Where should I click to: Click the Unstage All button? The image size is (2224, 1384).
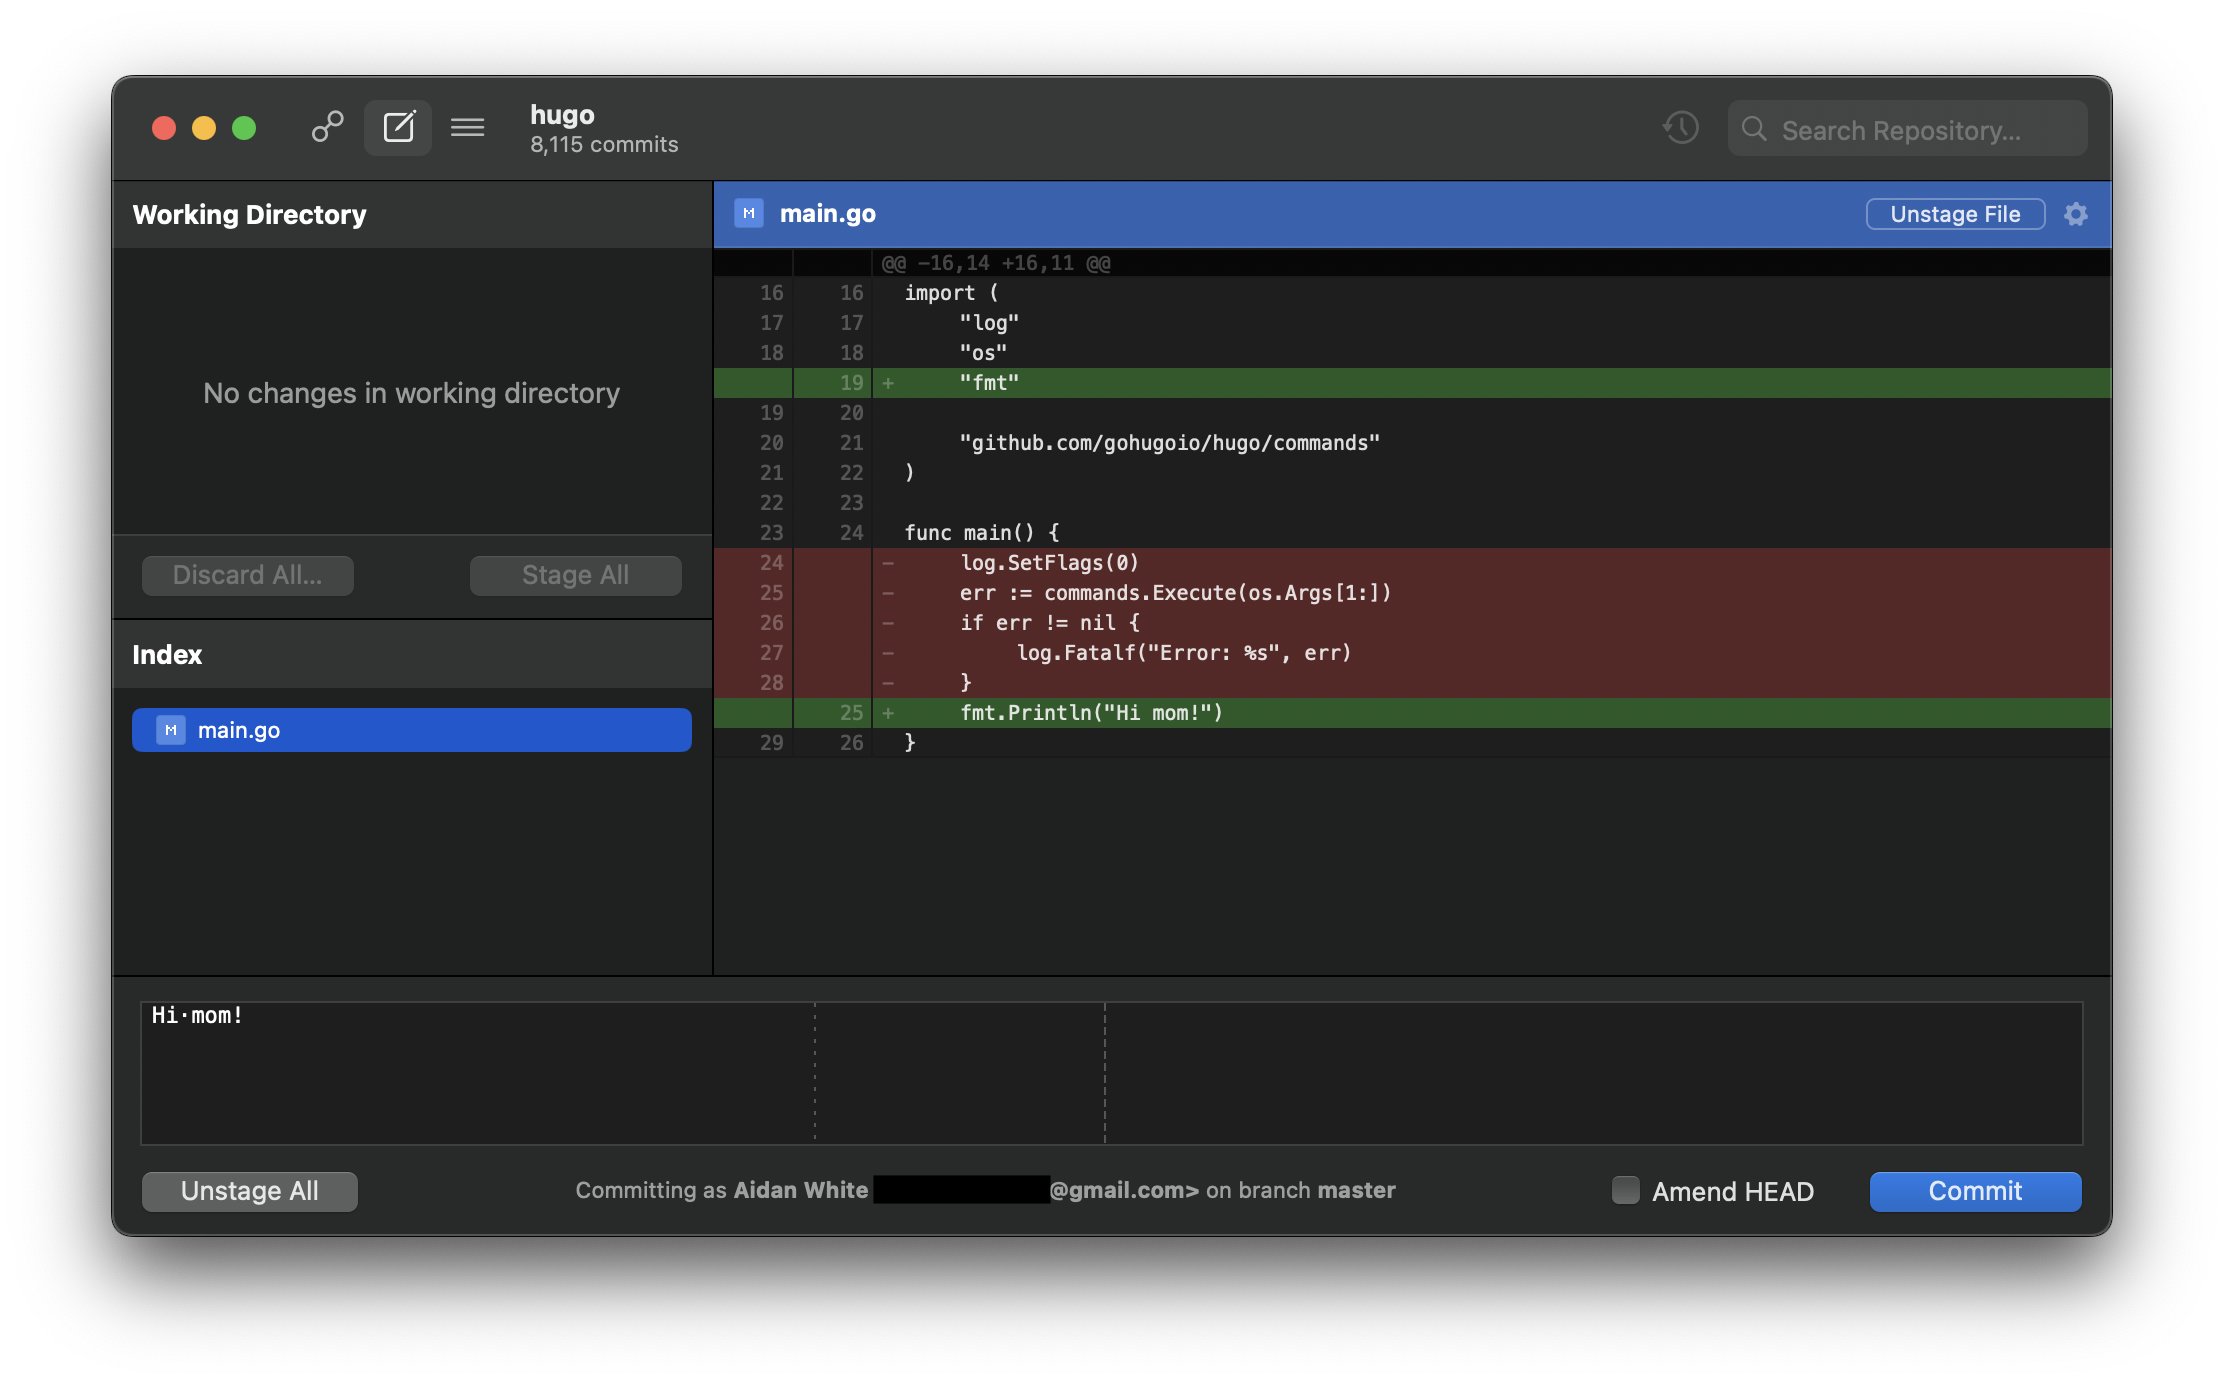pos(249,1191)
